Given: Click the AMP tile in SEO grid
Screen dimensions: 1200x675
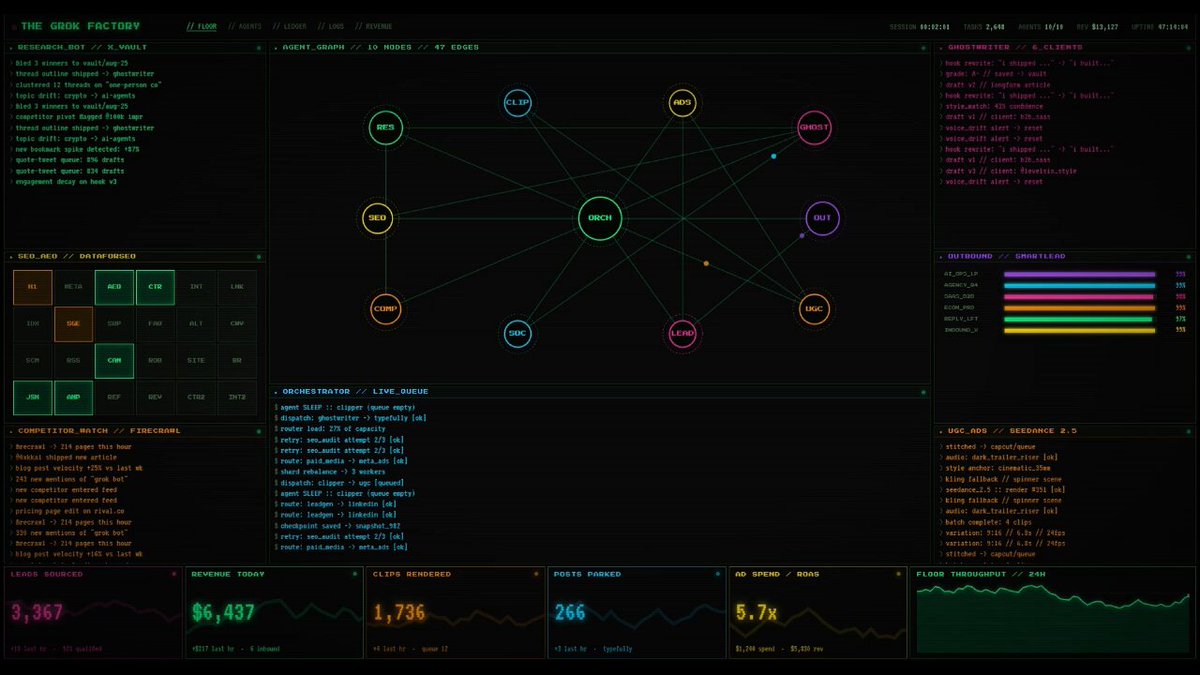Looking at the screenshot, I should tap(73, 398).
